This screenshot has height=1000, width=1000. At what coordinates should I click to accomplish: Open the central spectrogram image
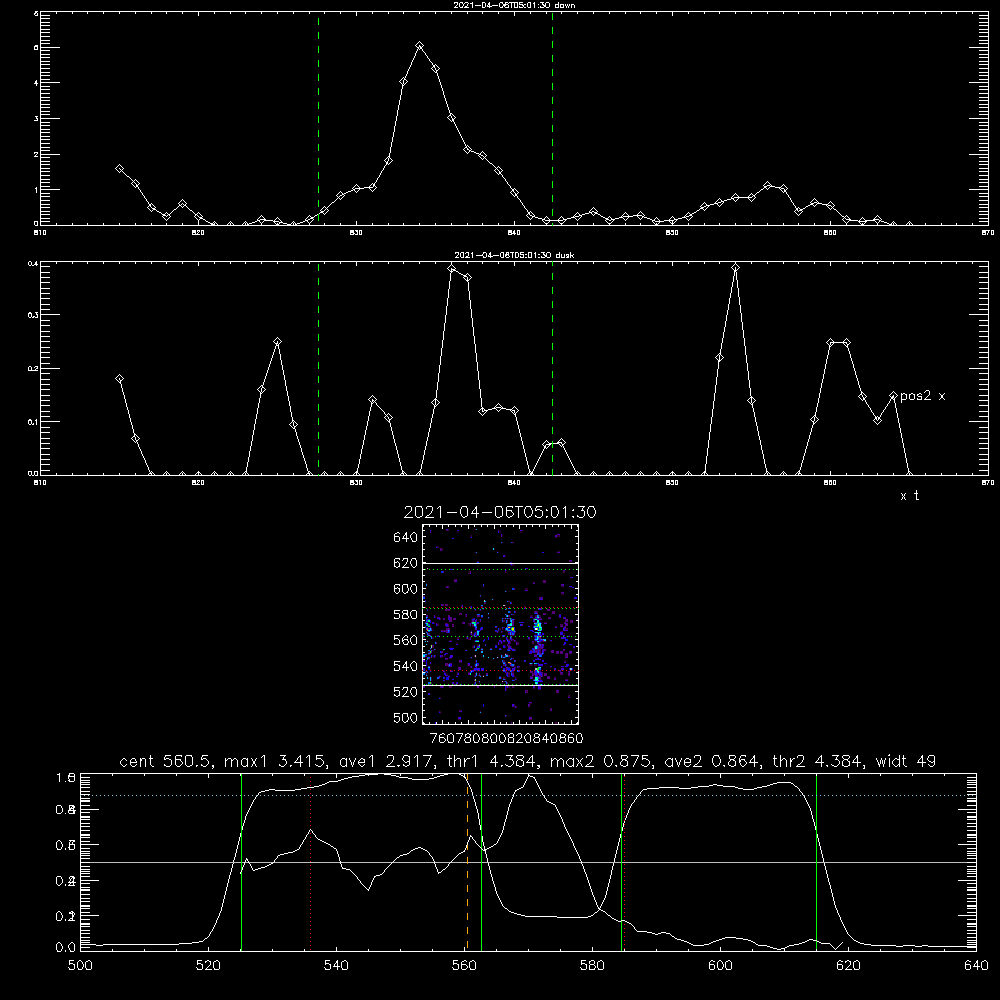pyautogui.click(x=501, y=624)
